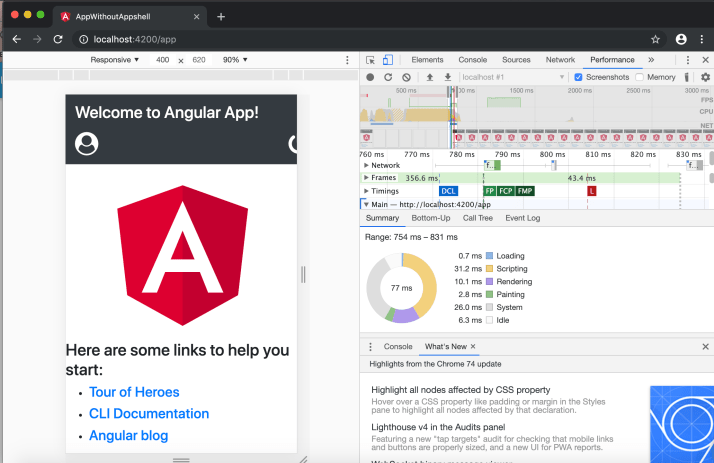Viewport: 714px width, 463px height.
Task: Expand the Frames track
Action: (x=366, y=178)
